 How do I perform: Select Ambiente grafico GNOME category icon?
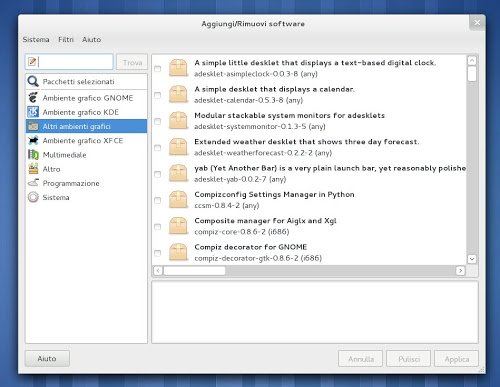coord(33,98)
